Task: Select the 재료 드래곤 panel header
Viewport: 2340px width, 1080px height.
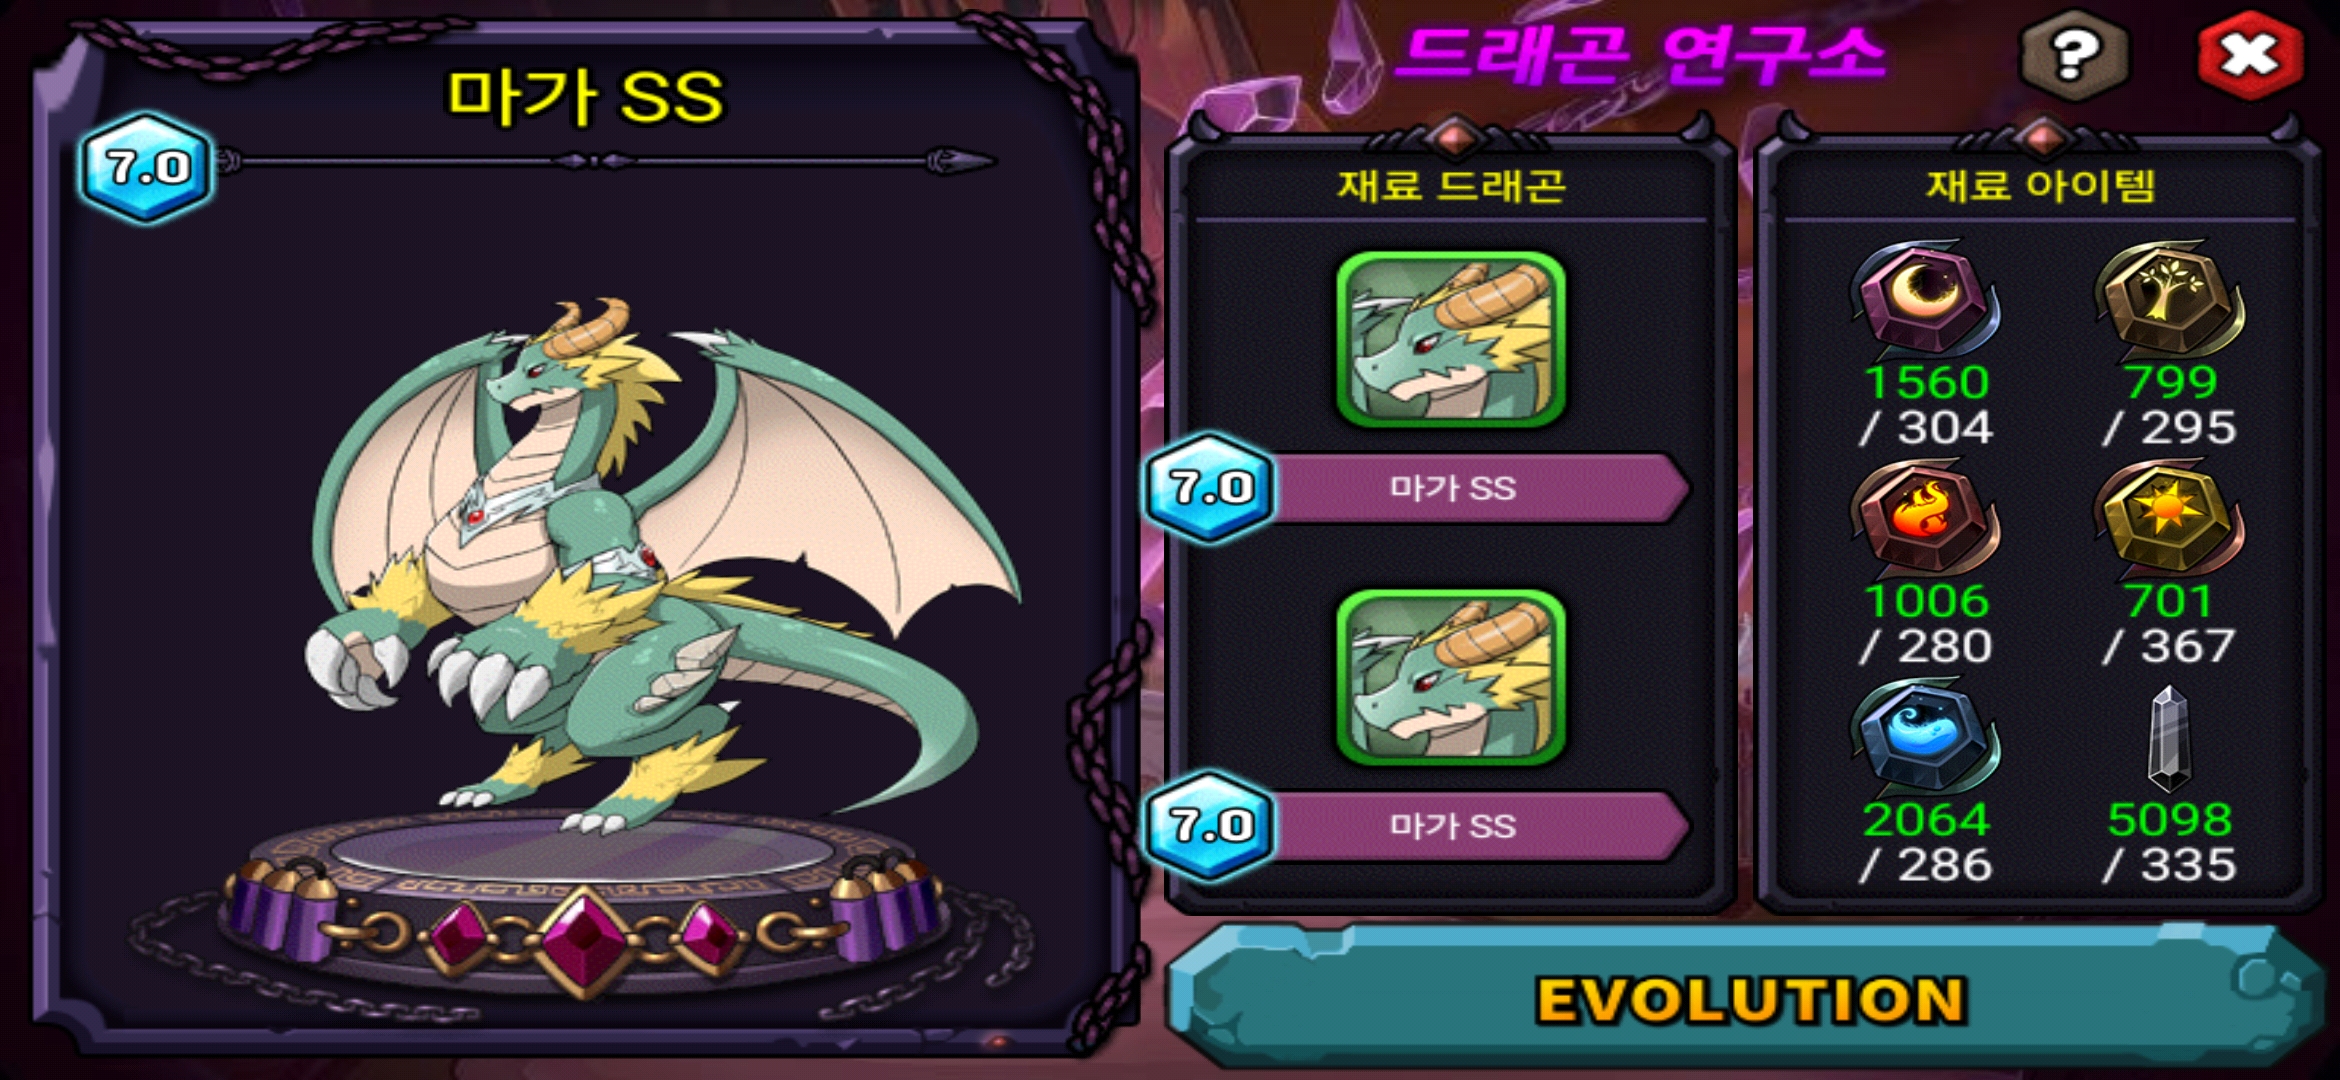Action: [1451, 185]
